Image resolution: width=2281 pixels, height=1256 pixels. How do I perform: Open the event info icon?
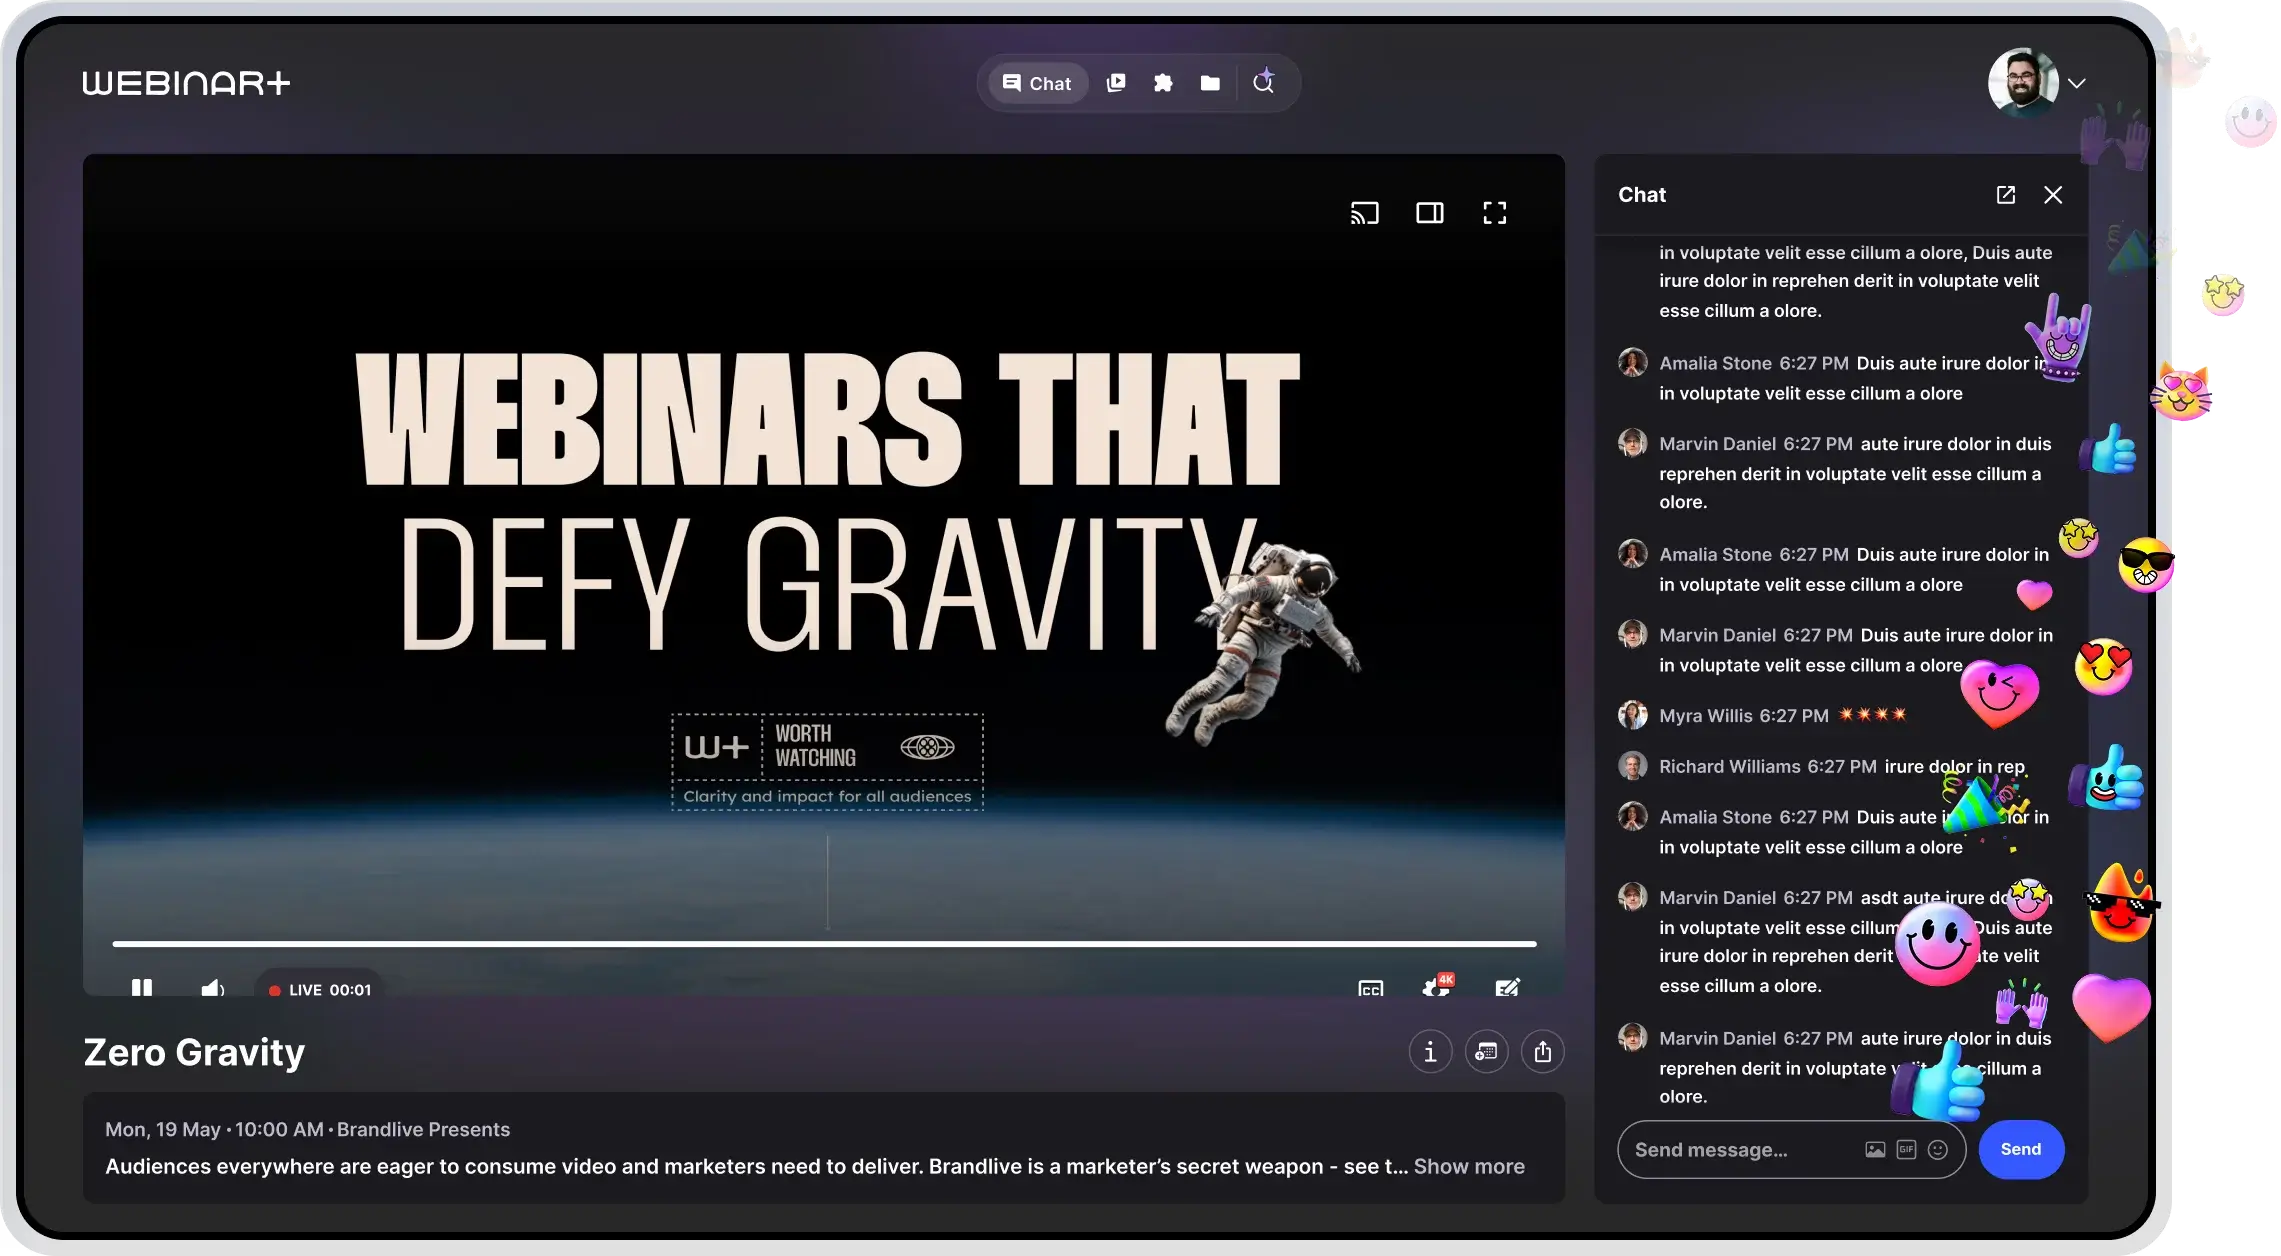pos(1430,1052)
